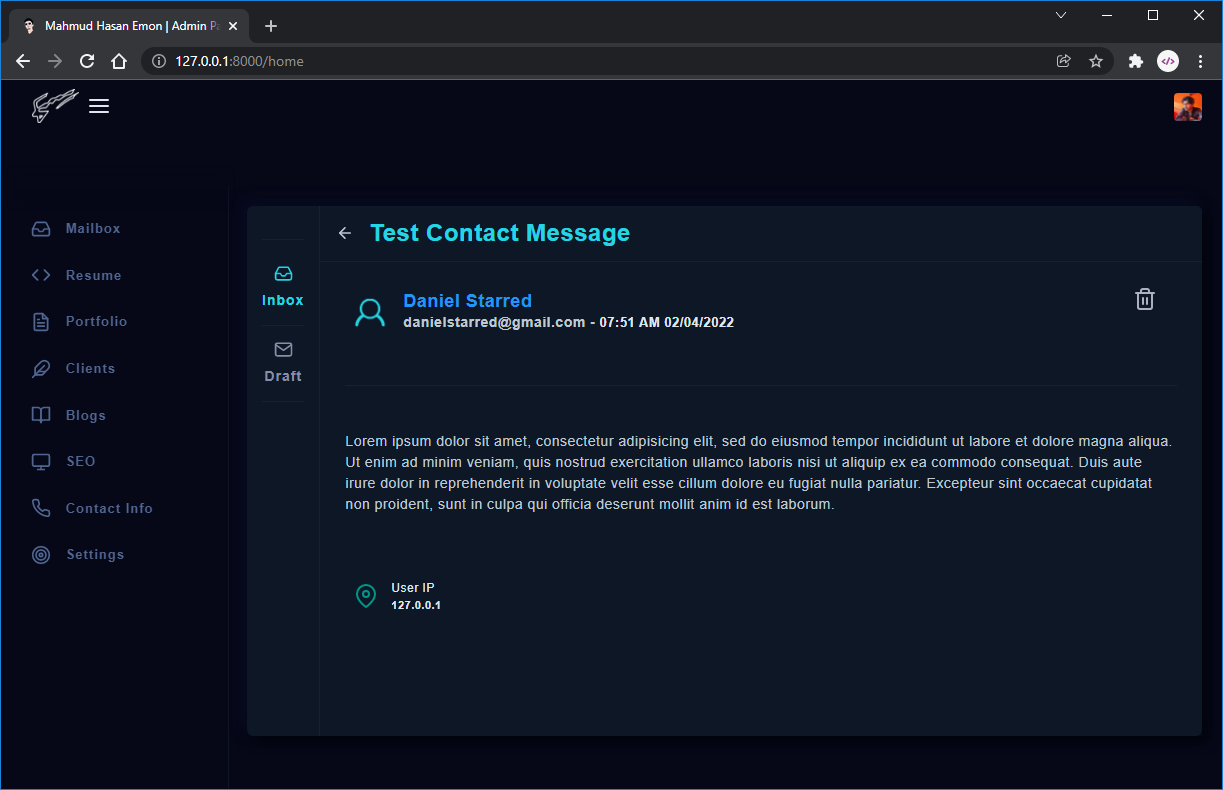Click the sender name Daniel Starred
This screenshot has height=790, width=1223.
point(467,301)
